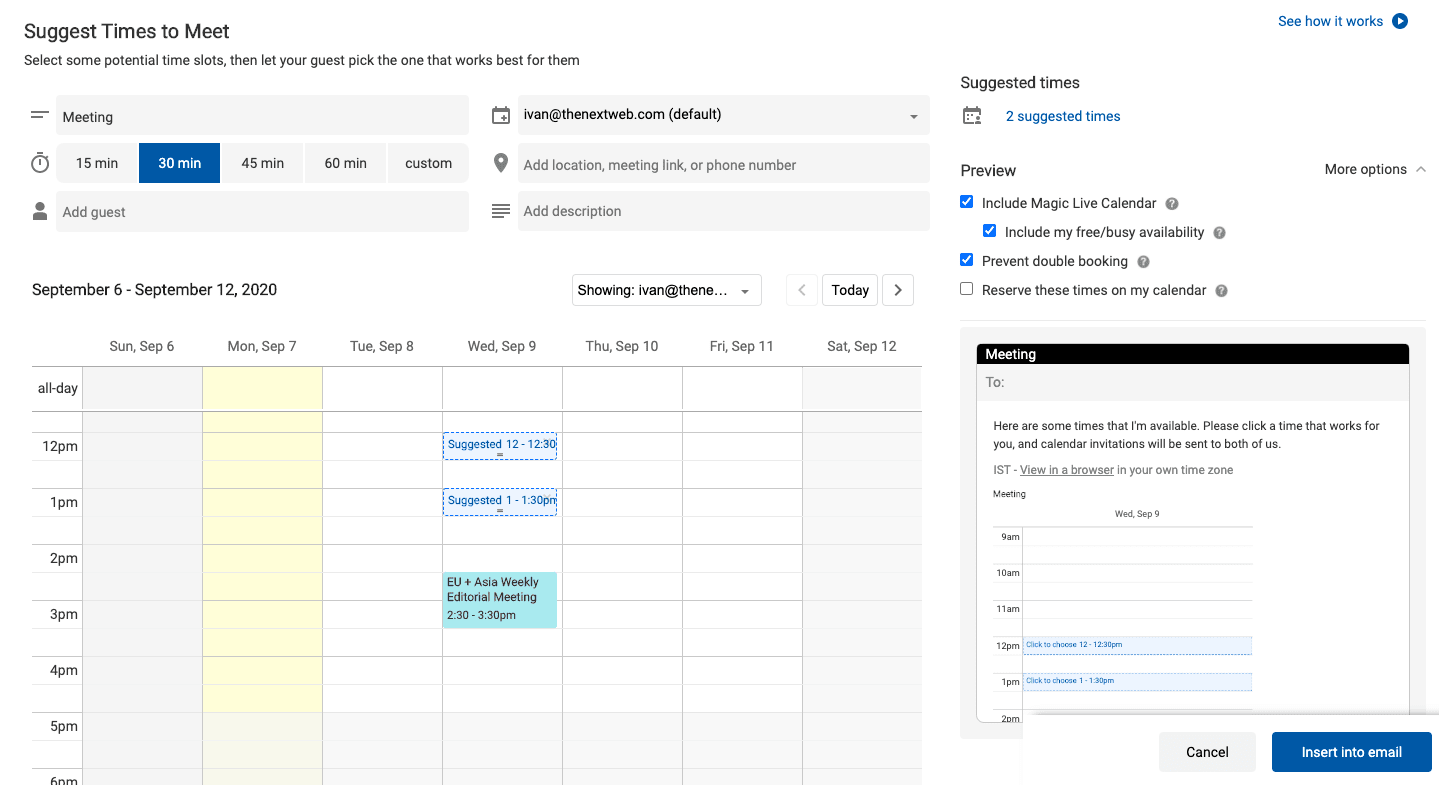Click the play icon beside See how it works

(1400, 21)
